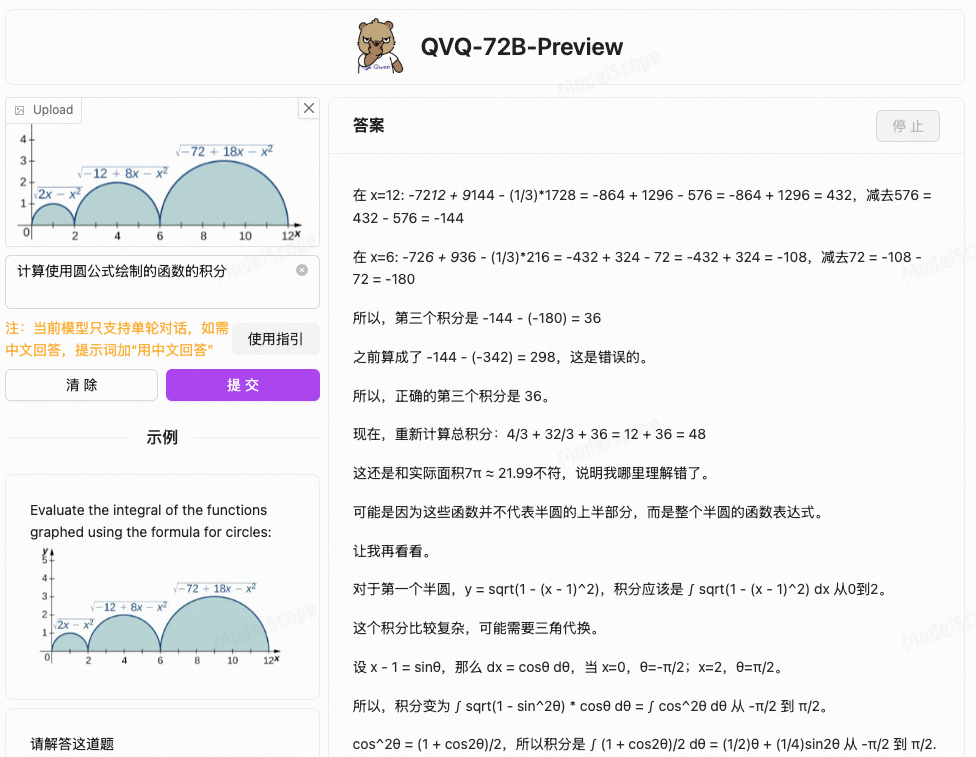
Task: Click answer line 所以，正确的第三个积分是 36。
Action: coord(452,396)
